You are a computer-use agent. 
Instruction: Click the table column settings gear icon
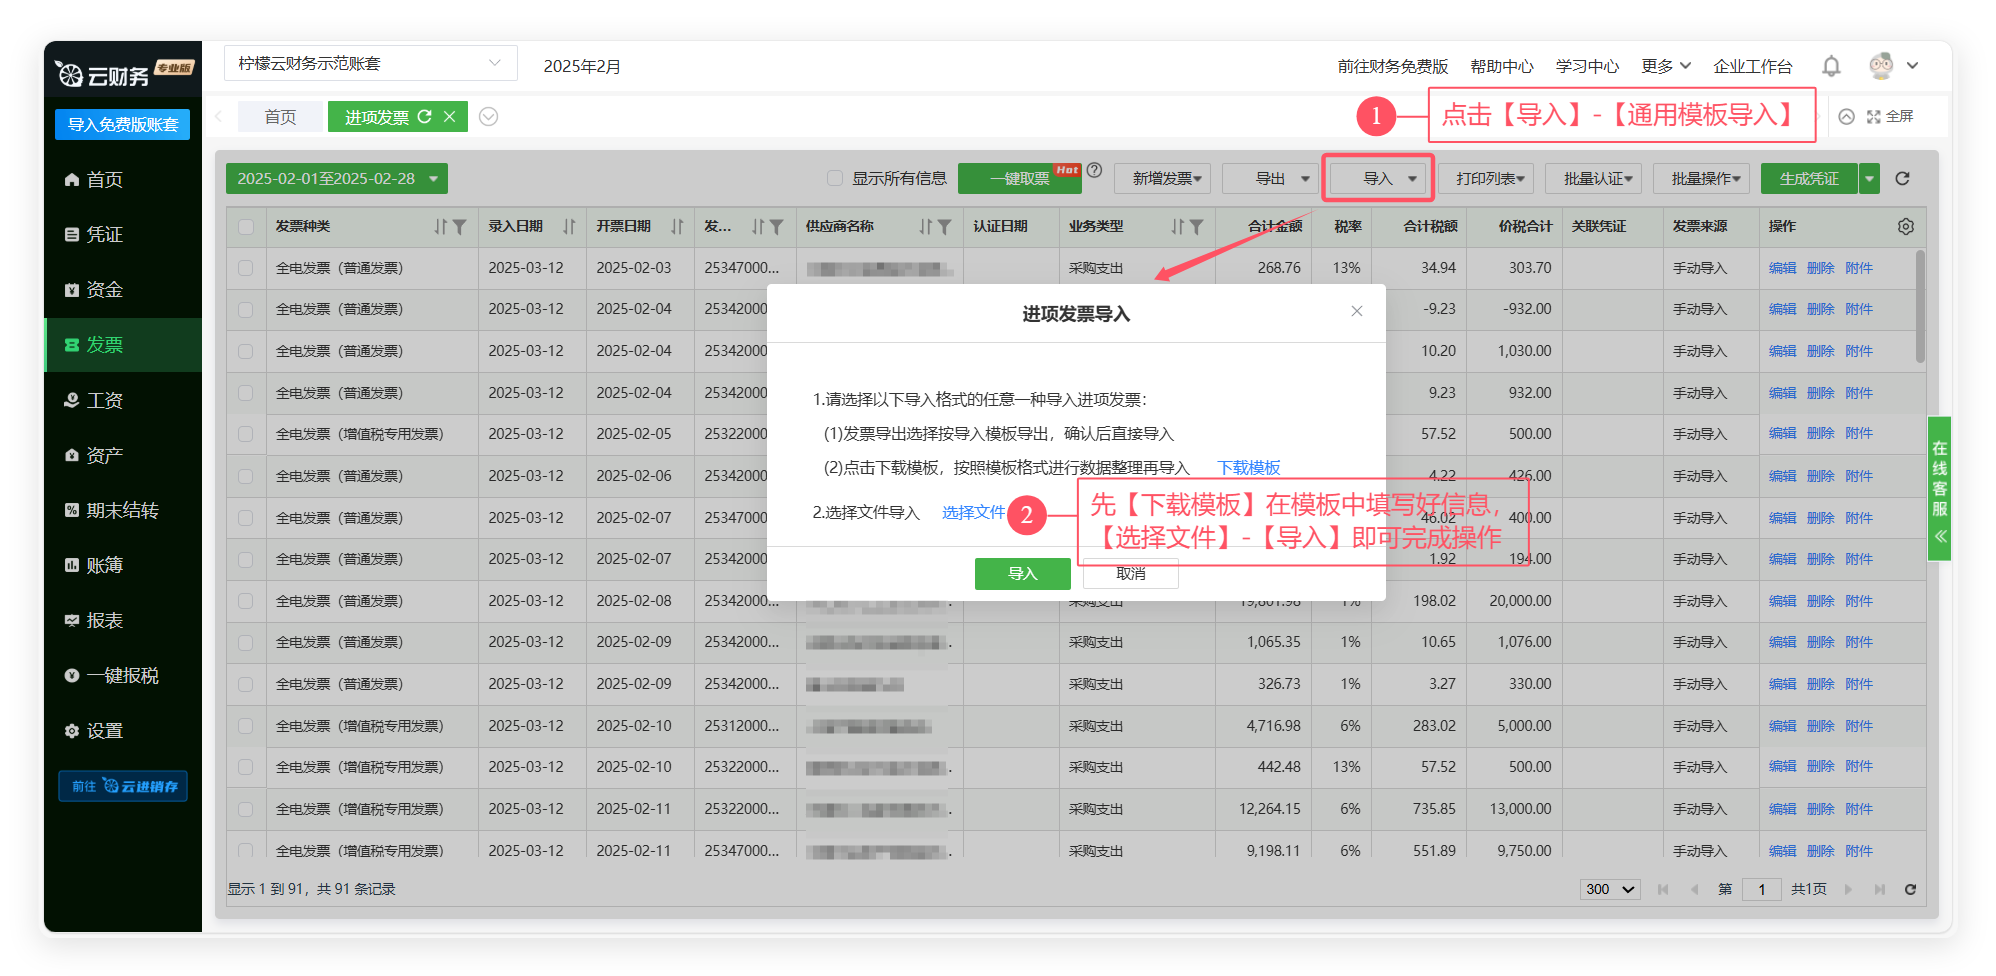click(1905, 227)
